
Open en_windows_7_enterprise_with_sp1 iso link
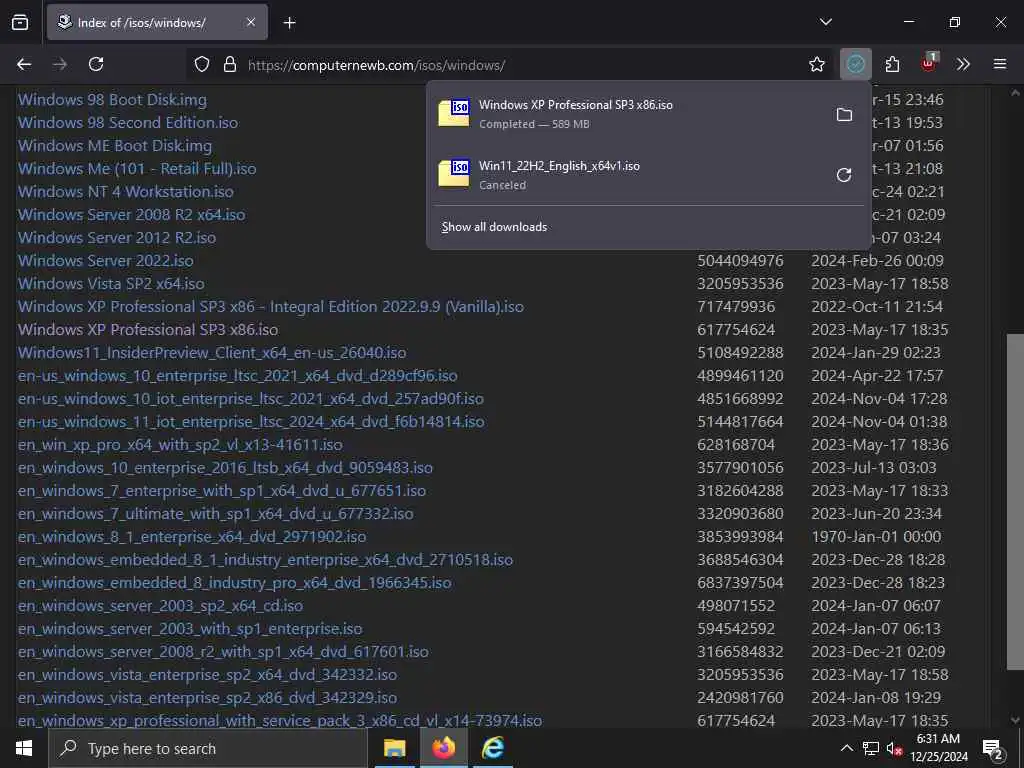[x=222, y=490]
